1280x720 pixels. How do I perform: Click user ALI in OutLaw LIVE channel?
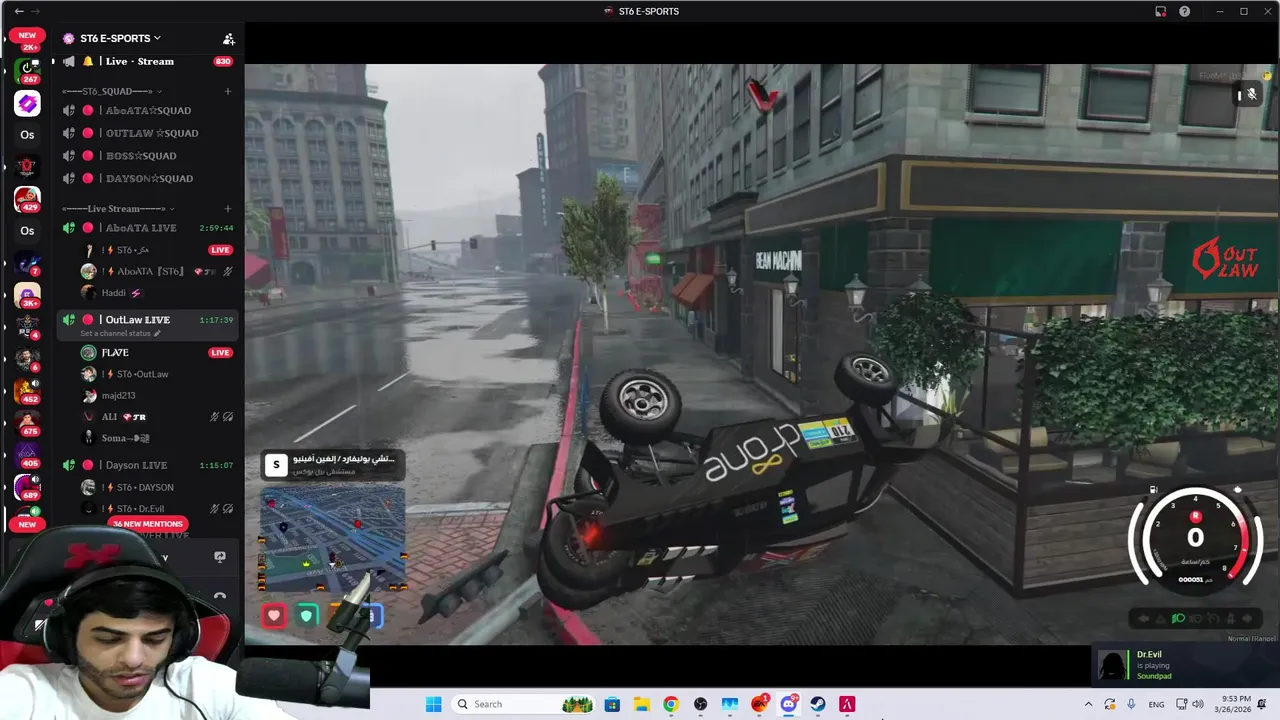coord(109,417)
